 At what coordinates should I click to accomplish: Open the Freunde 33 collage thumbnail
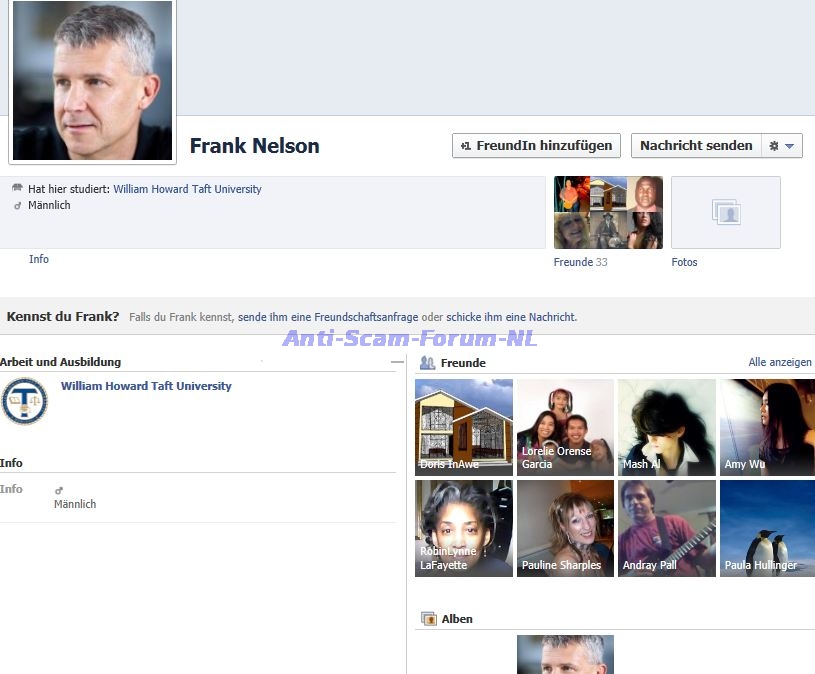608,213
